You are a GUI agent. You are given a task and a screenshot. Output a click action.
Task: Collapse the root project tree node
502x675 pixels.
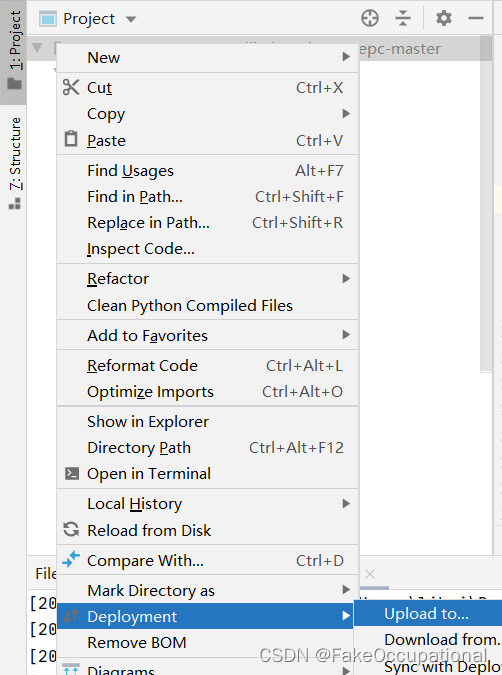(37, 47)
